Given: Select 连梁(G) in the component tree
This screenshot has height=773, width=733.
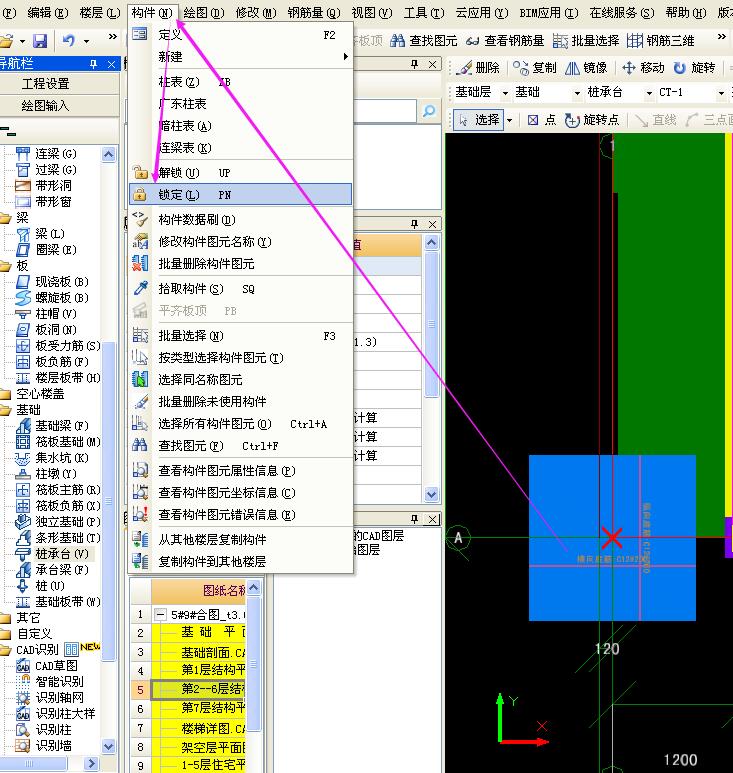Looking at the screenshot, I should [55, 154].
